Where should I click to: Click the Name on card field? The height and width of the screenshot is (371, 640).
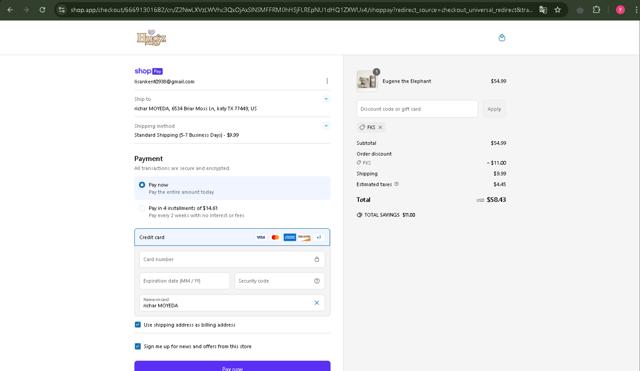(232, 303)
